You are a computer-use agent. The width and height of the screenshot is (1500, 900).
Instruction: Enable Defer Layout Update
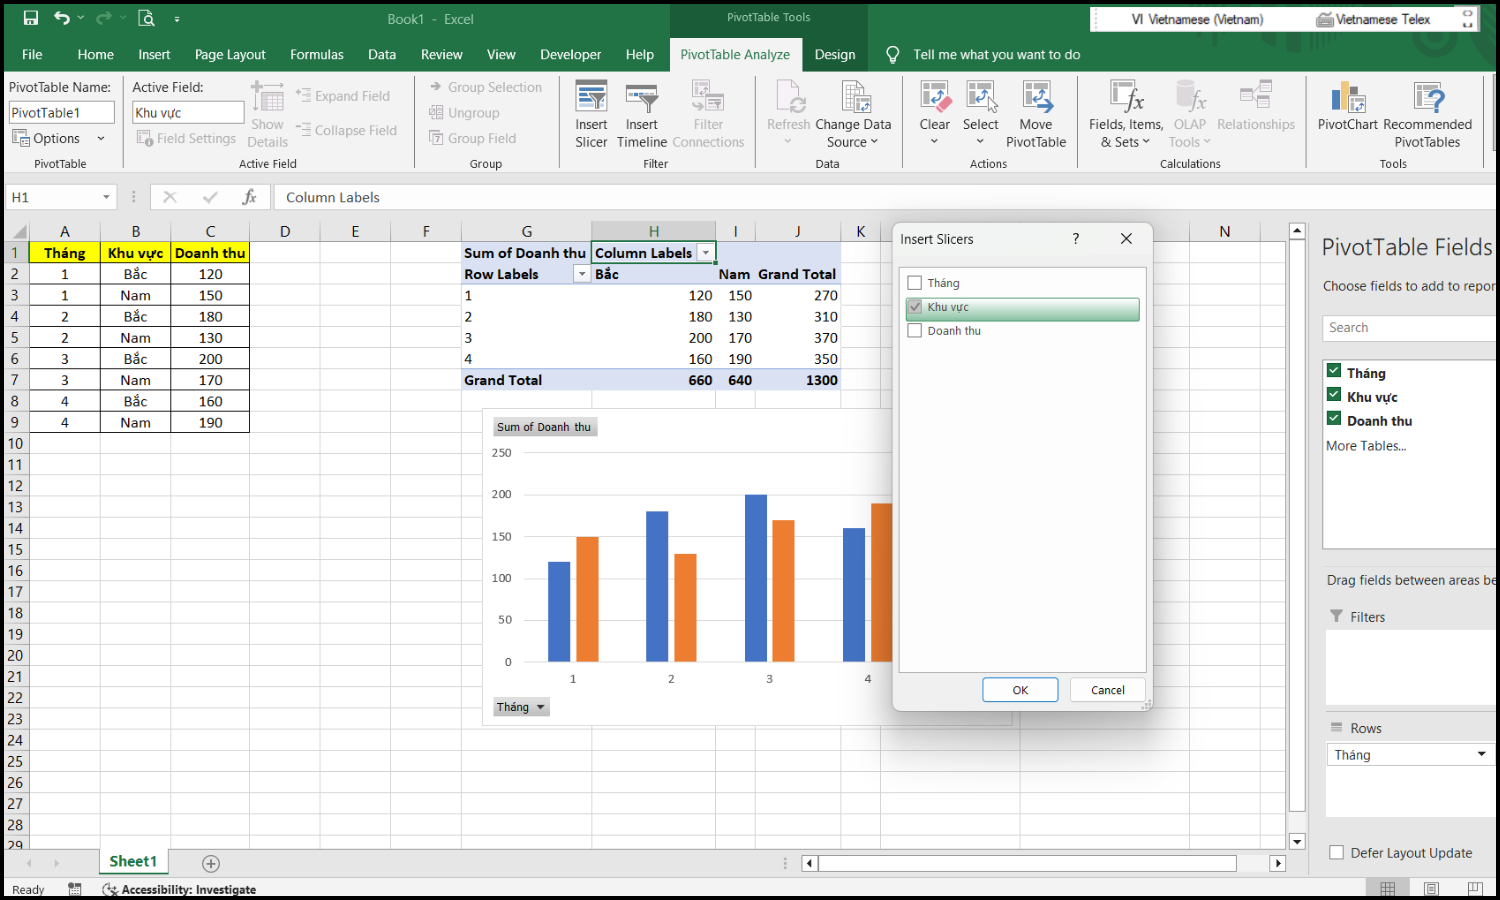pos(1336,852)
